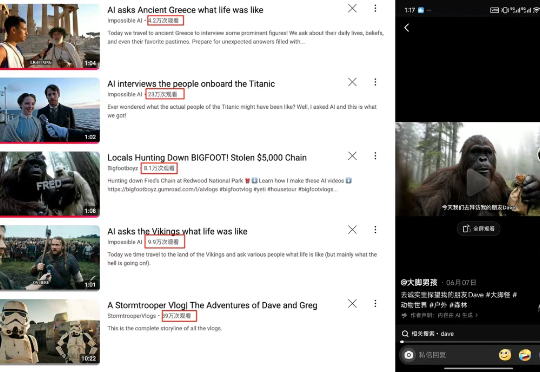Open three-dot menu for Stormtrooper Vlog video
The width and height of the screenshot is (540, 372).
(x=375, y=303)
